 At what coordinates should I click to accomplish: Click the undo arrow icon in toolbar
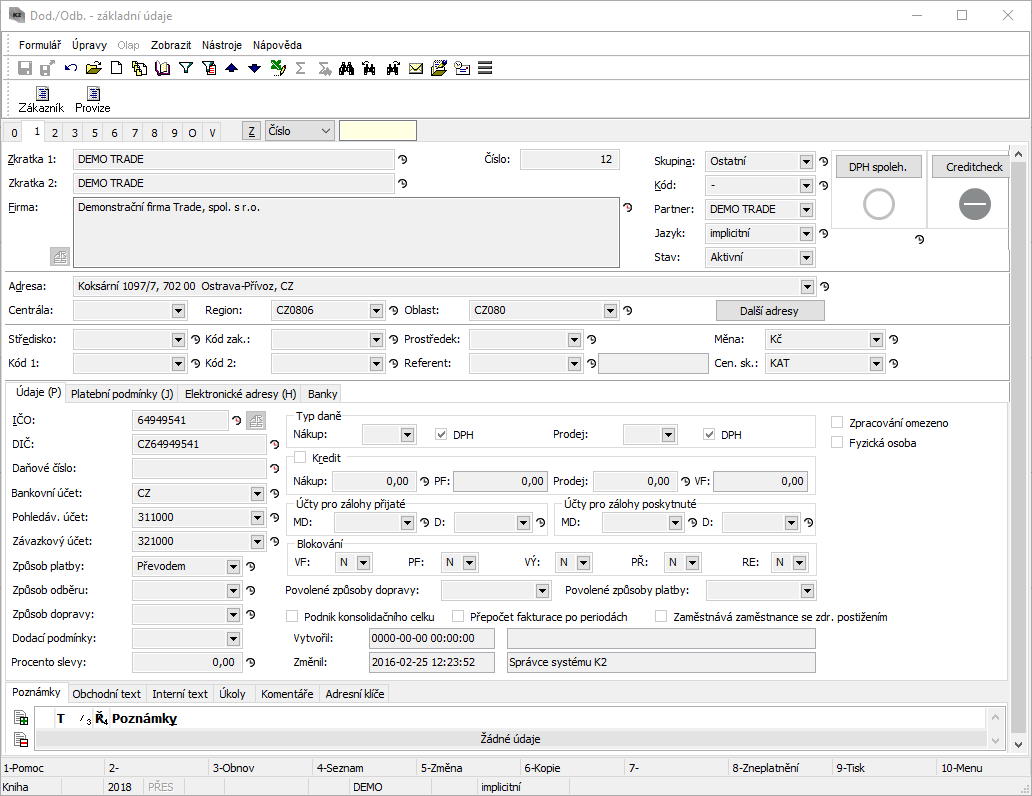click(71, 68)
